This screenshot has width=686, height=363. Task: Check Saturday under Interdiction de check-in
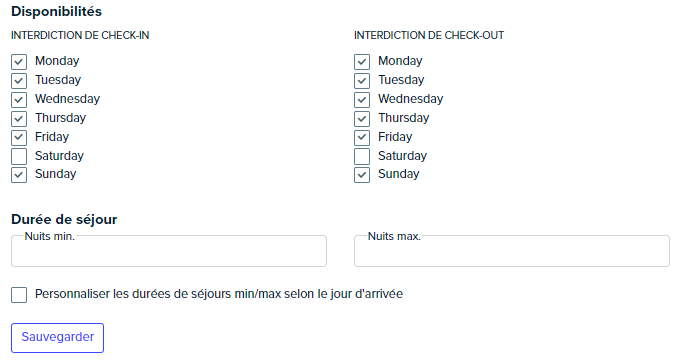click(19, 157)
